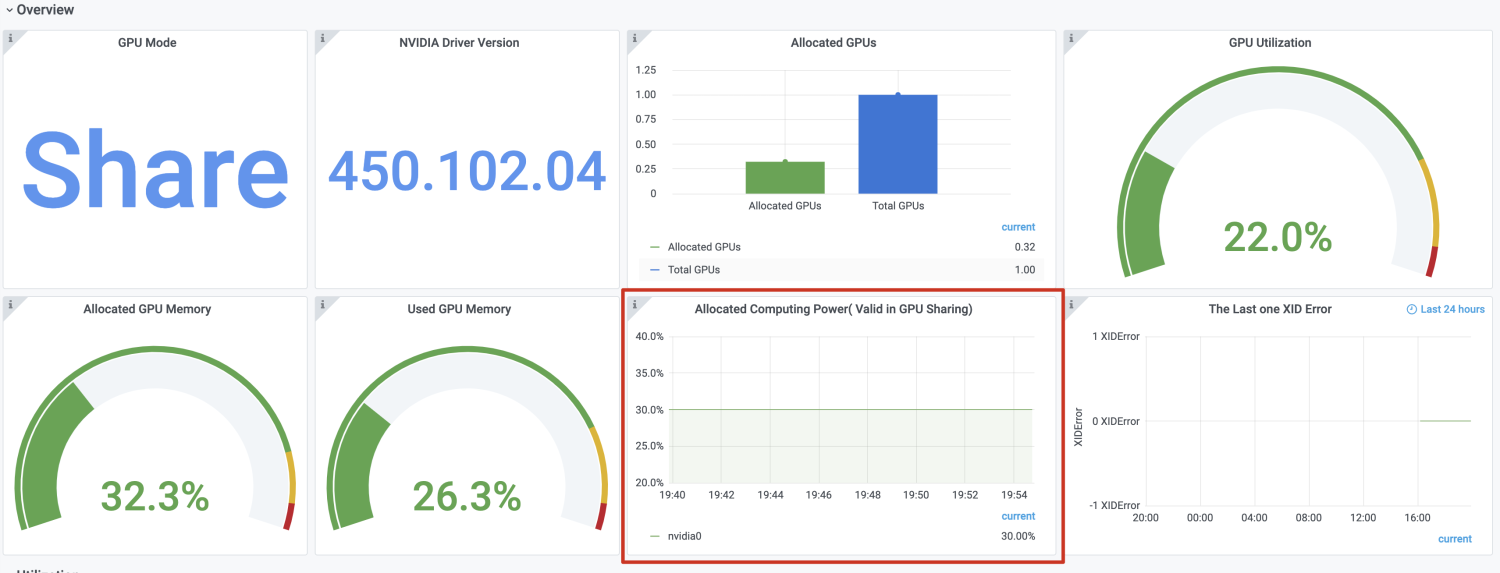
Task: Click the 22.0% GPU utilization value
Action: (1277, 237)
